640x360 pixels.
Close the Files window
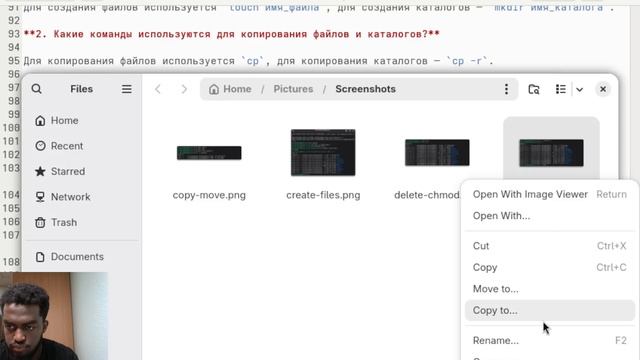point(603,89)
